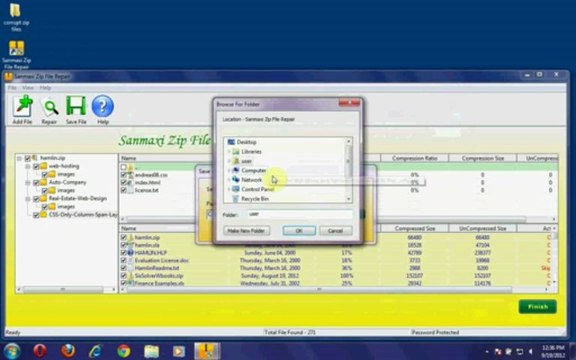Screen dimensions: 576x360
Task: Toggle the Real-Estate-Web-Design folder checkbox
Action: click(36, 199)
